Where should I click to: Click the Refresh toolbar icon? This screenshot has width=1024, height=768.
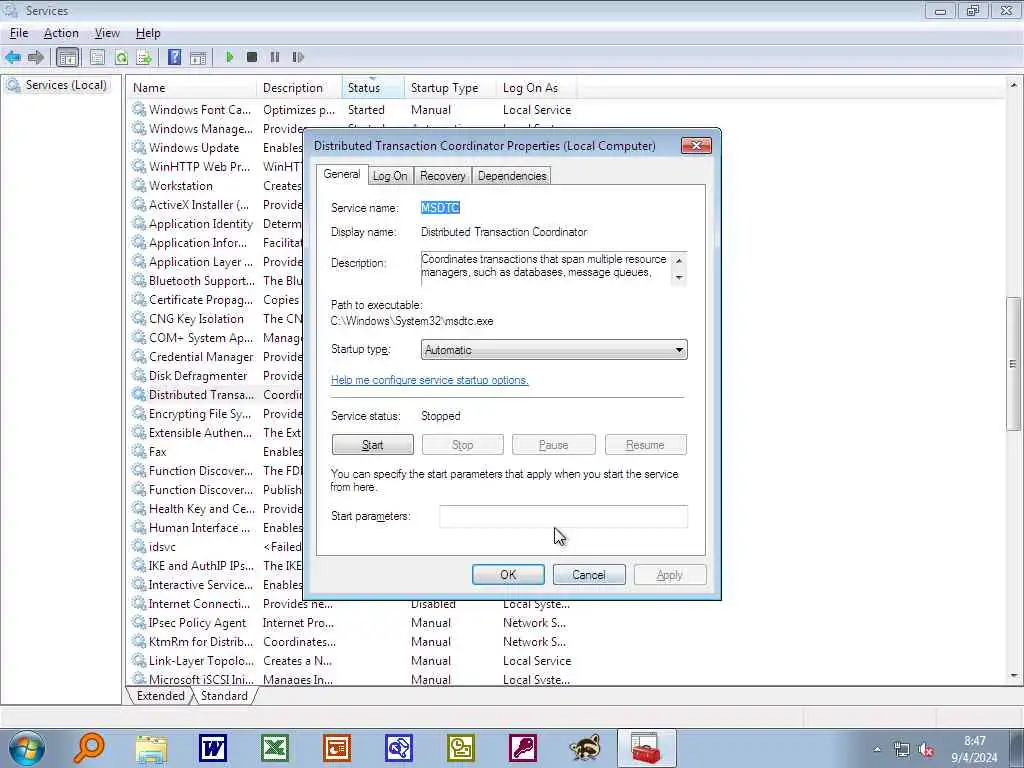click(121, 57)
